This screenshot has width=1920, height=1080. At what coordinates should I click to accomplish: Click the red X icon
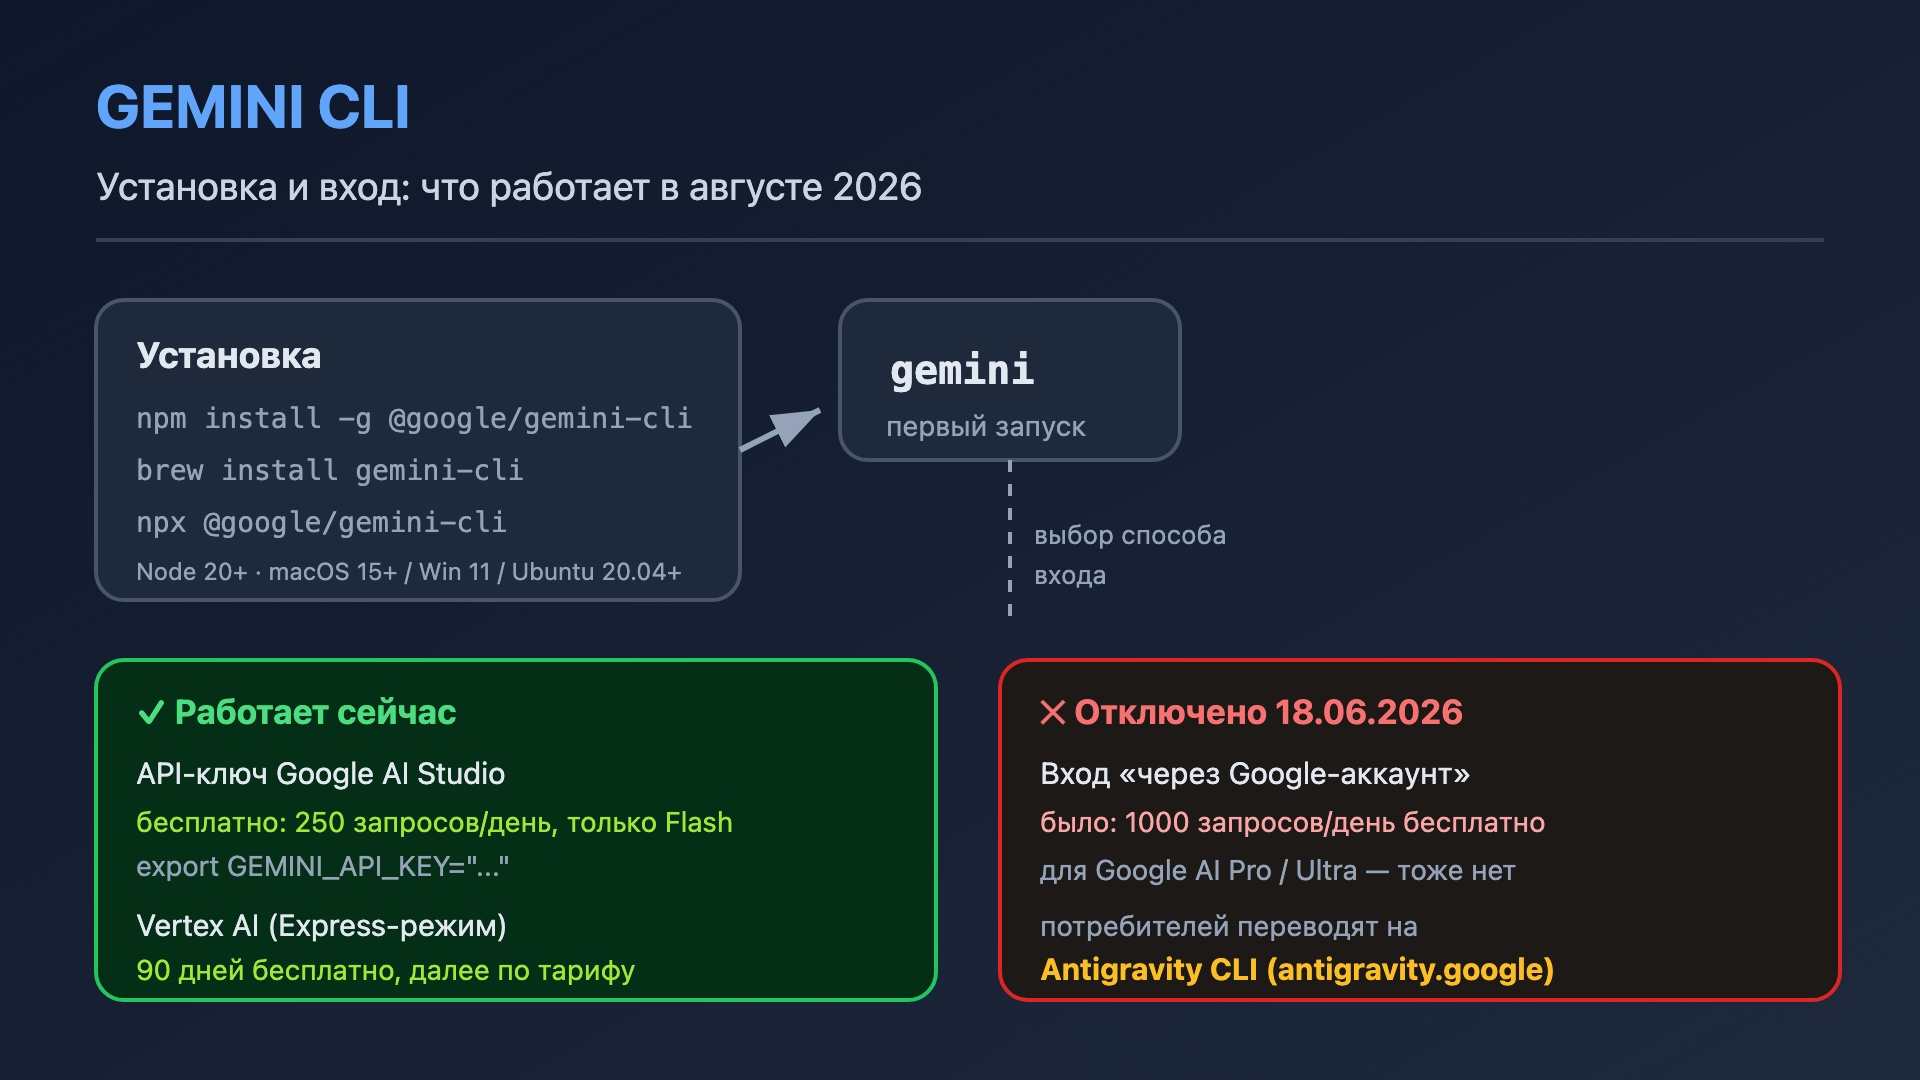click(x=1052, y=713)
